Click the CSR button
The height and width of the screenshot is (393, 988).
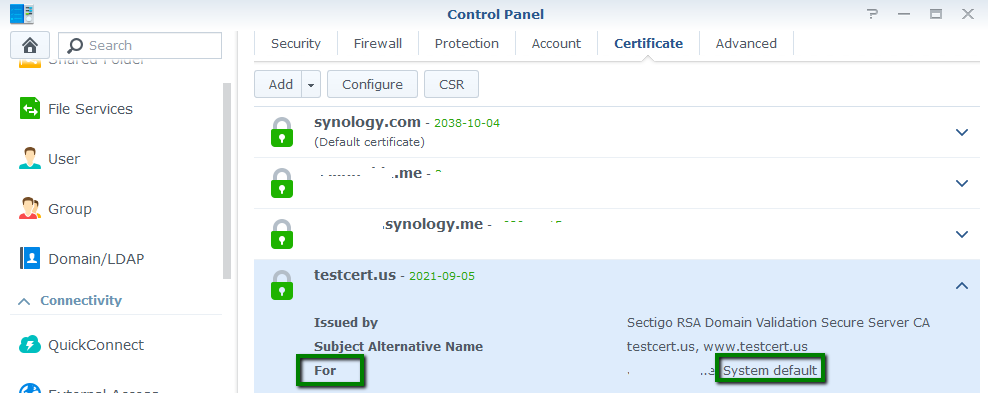click(451, 84)
